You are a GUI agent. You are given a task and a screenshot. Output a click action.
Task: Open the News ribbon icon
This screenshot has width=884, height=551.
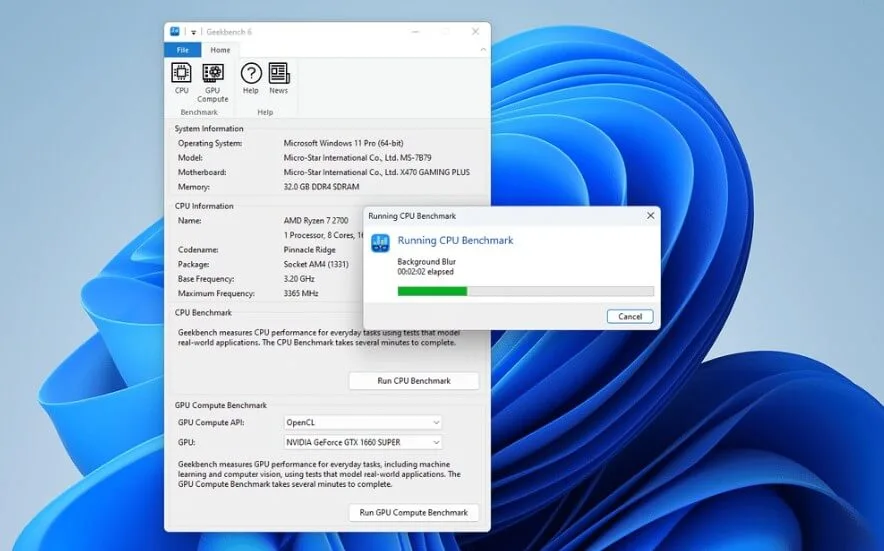[x=279, y=78]
